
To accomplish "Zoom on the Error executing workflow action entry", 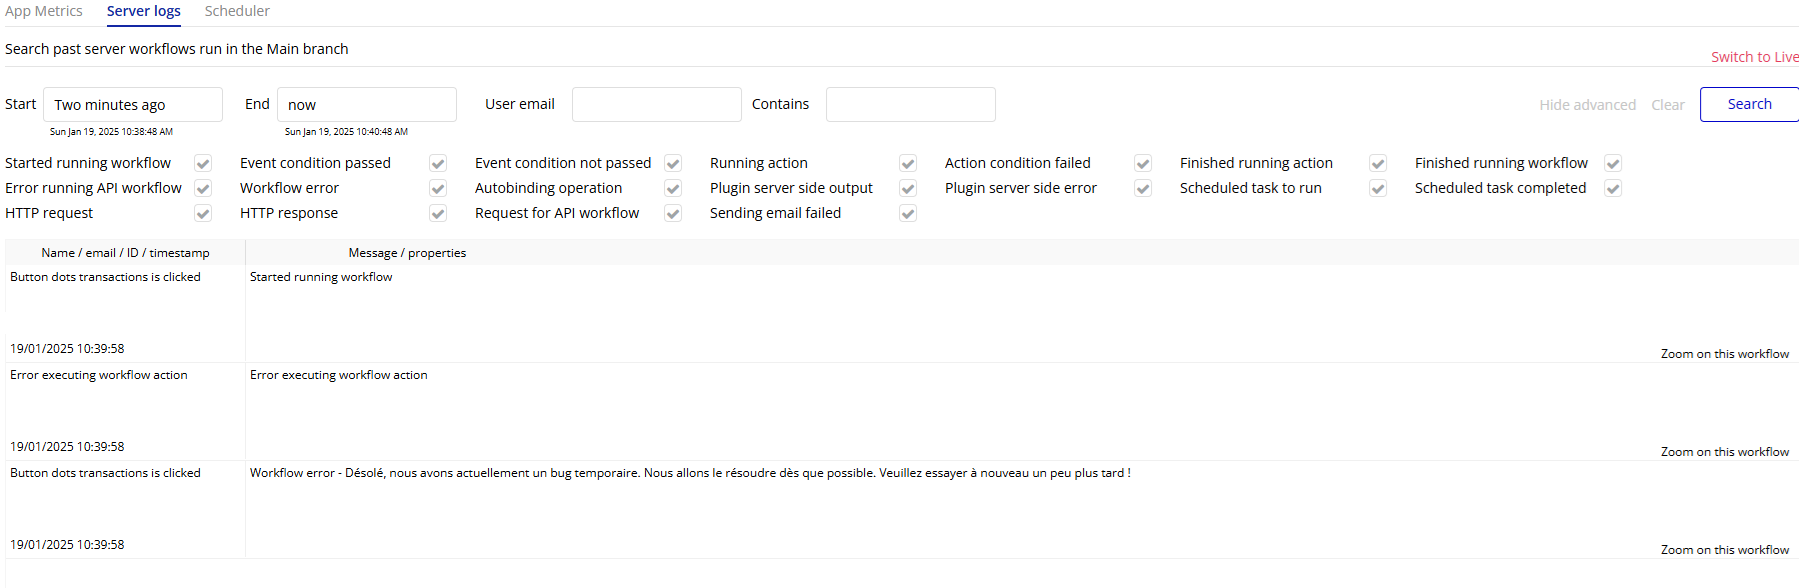I will click(1724, 452).
